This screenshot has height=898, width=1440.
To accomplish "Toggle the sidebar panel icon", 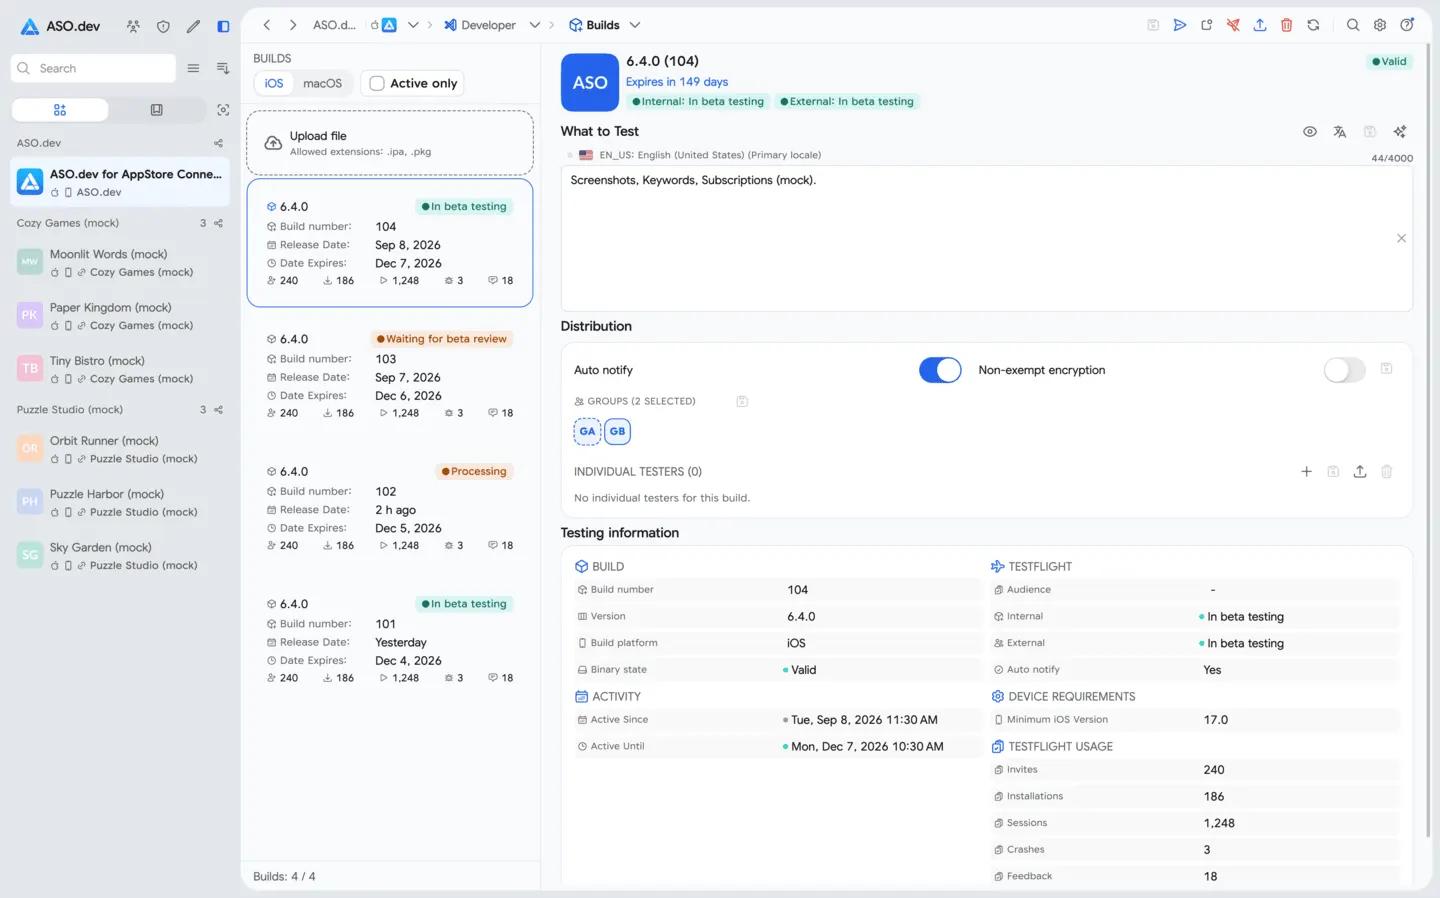I will tap(223, 27).
